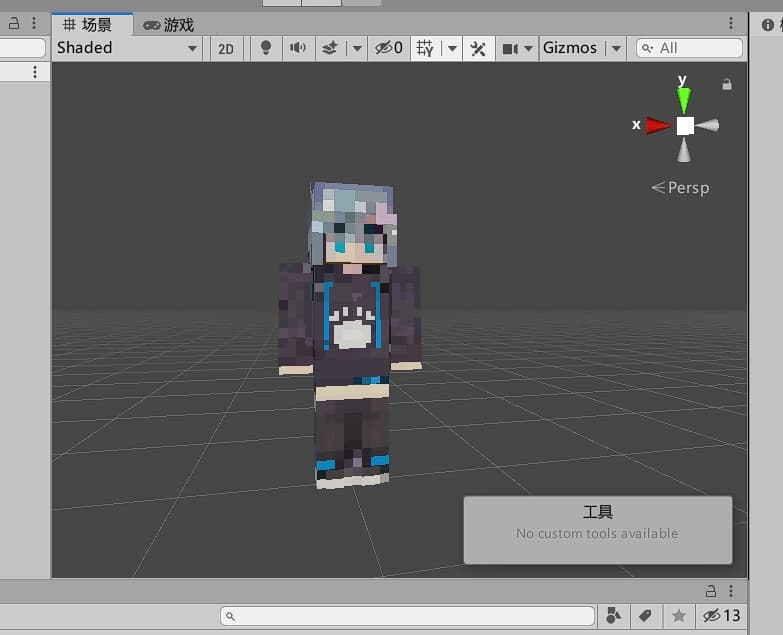
Task: Open the scene effects dropdown arrow
Action: pyautogui.click(x=357, y=48)
